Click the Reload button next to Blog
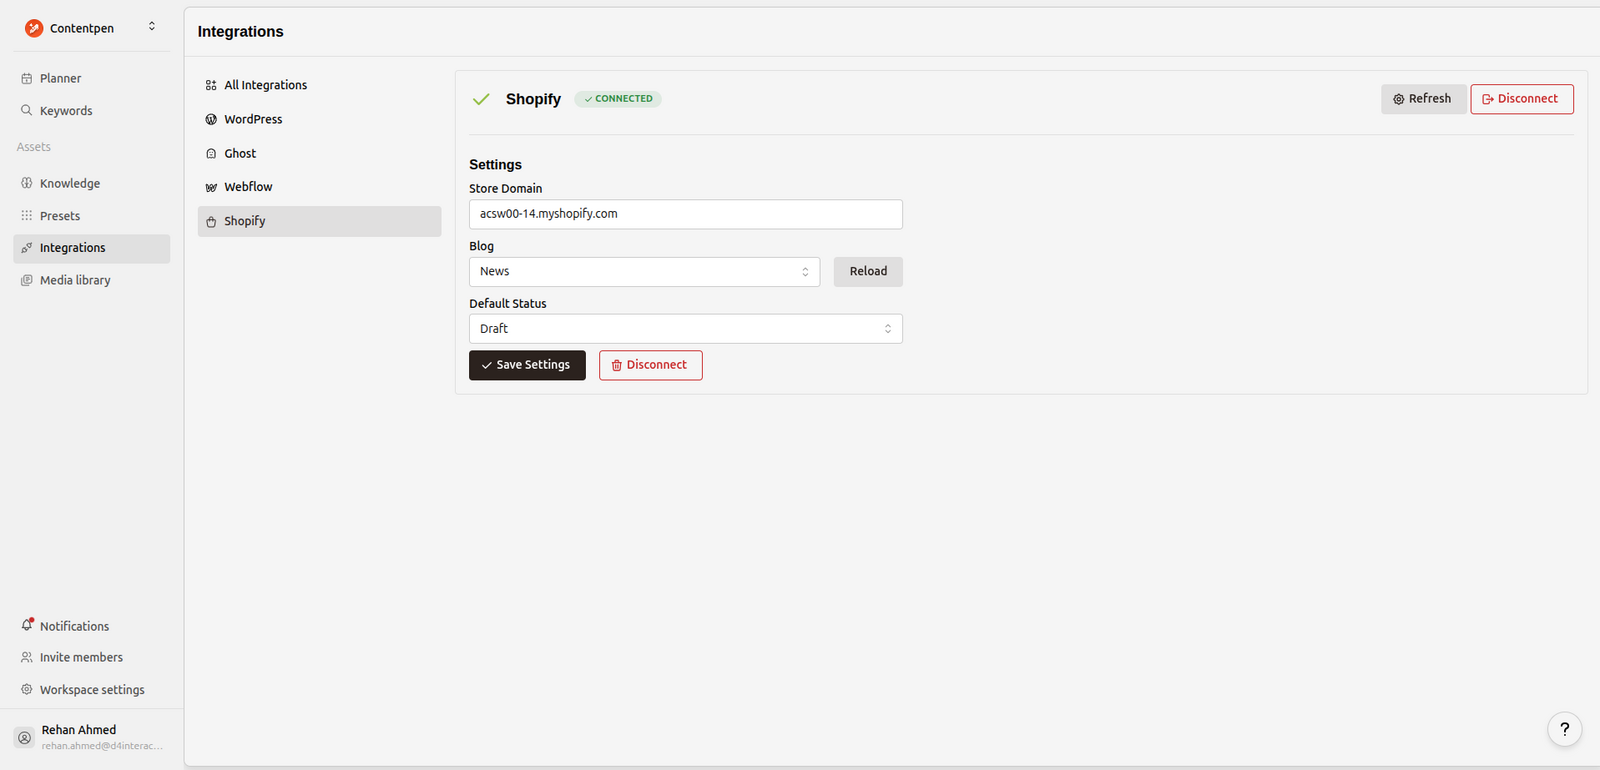Image resolution: width=1600 pixels, height=770 pixels. (x=867, y=272)
